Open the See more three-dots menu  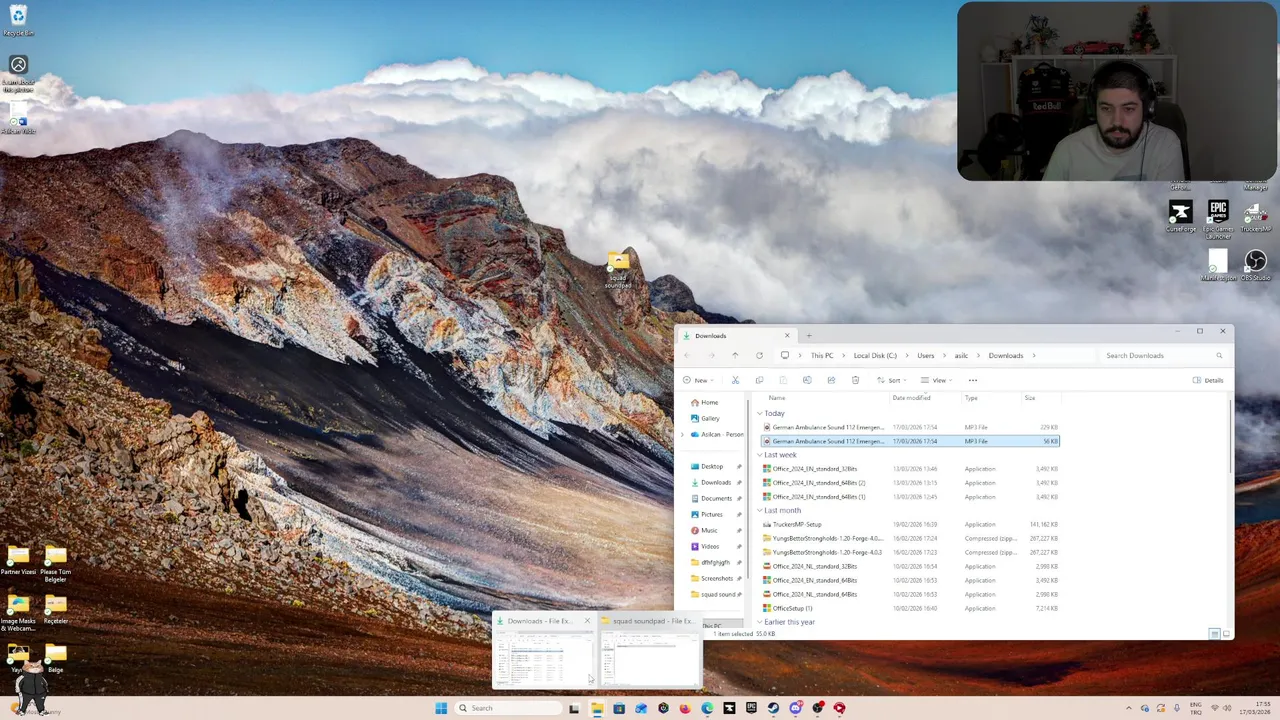972,380
